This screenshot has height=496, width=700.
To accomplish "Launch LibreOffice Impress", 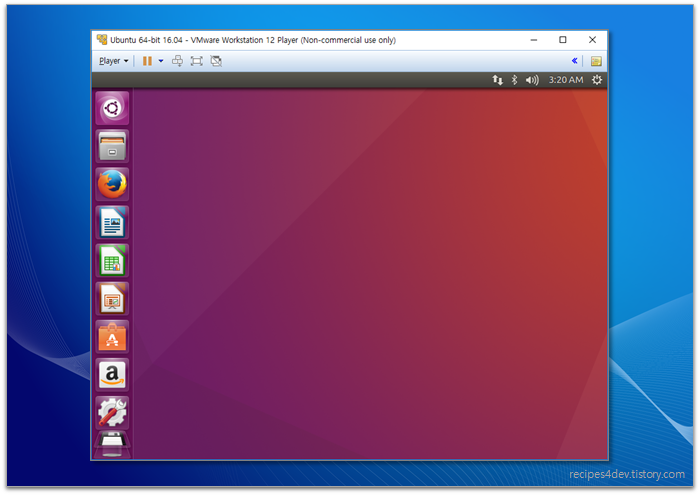I will [112, 298].
